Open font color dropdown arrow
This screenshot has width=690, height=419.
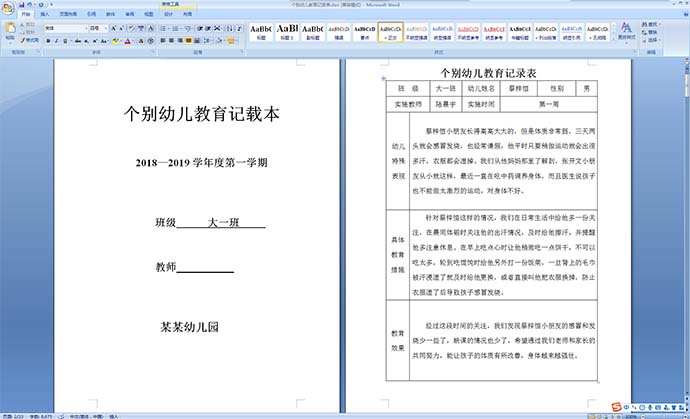pos(133,41)
